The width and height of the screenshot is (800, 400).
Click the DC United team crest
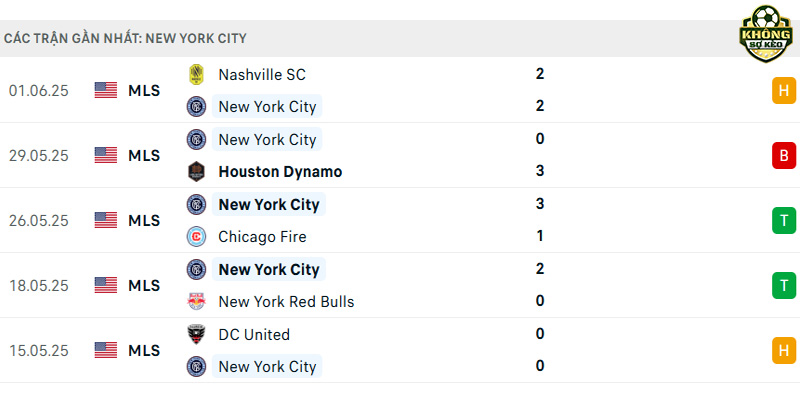[196, 334]
